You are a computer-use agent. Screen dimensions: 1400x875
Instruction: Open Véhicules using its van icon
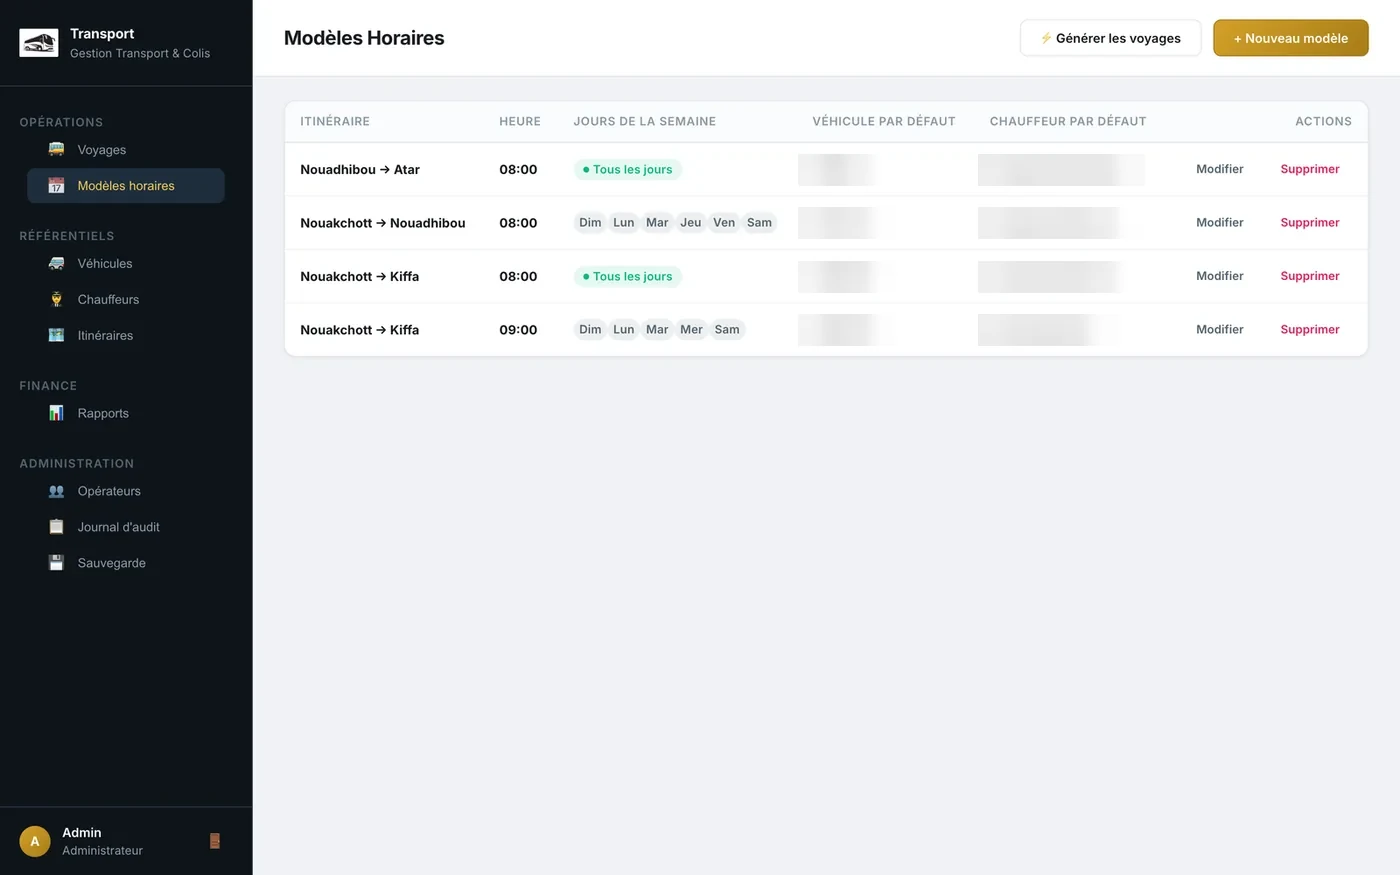[56, 264]
